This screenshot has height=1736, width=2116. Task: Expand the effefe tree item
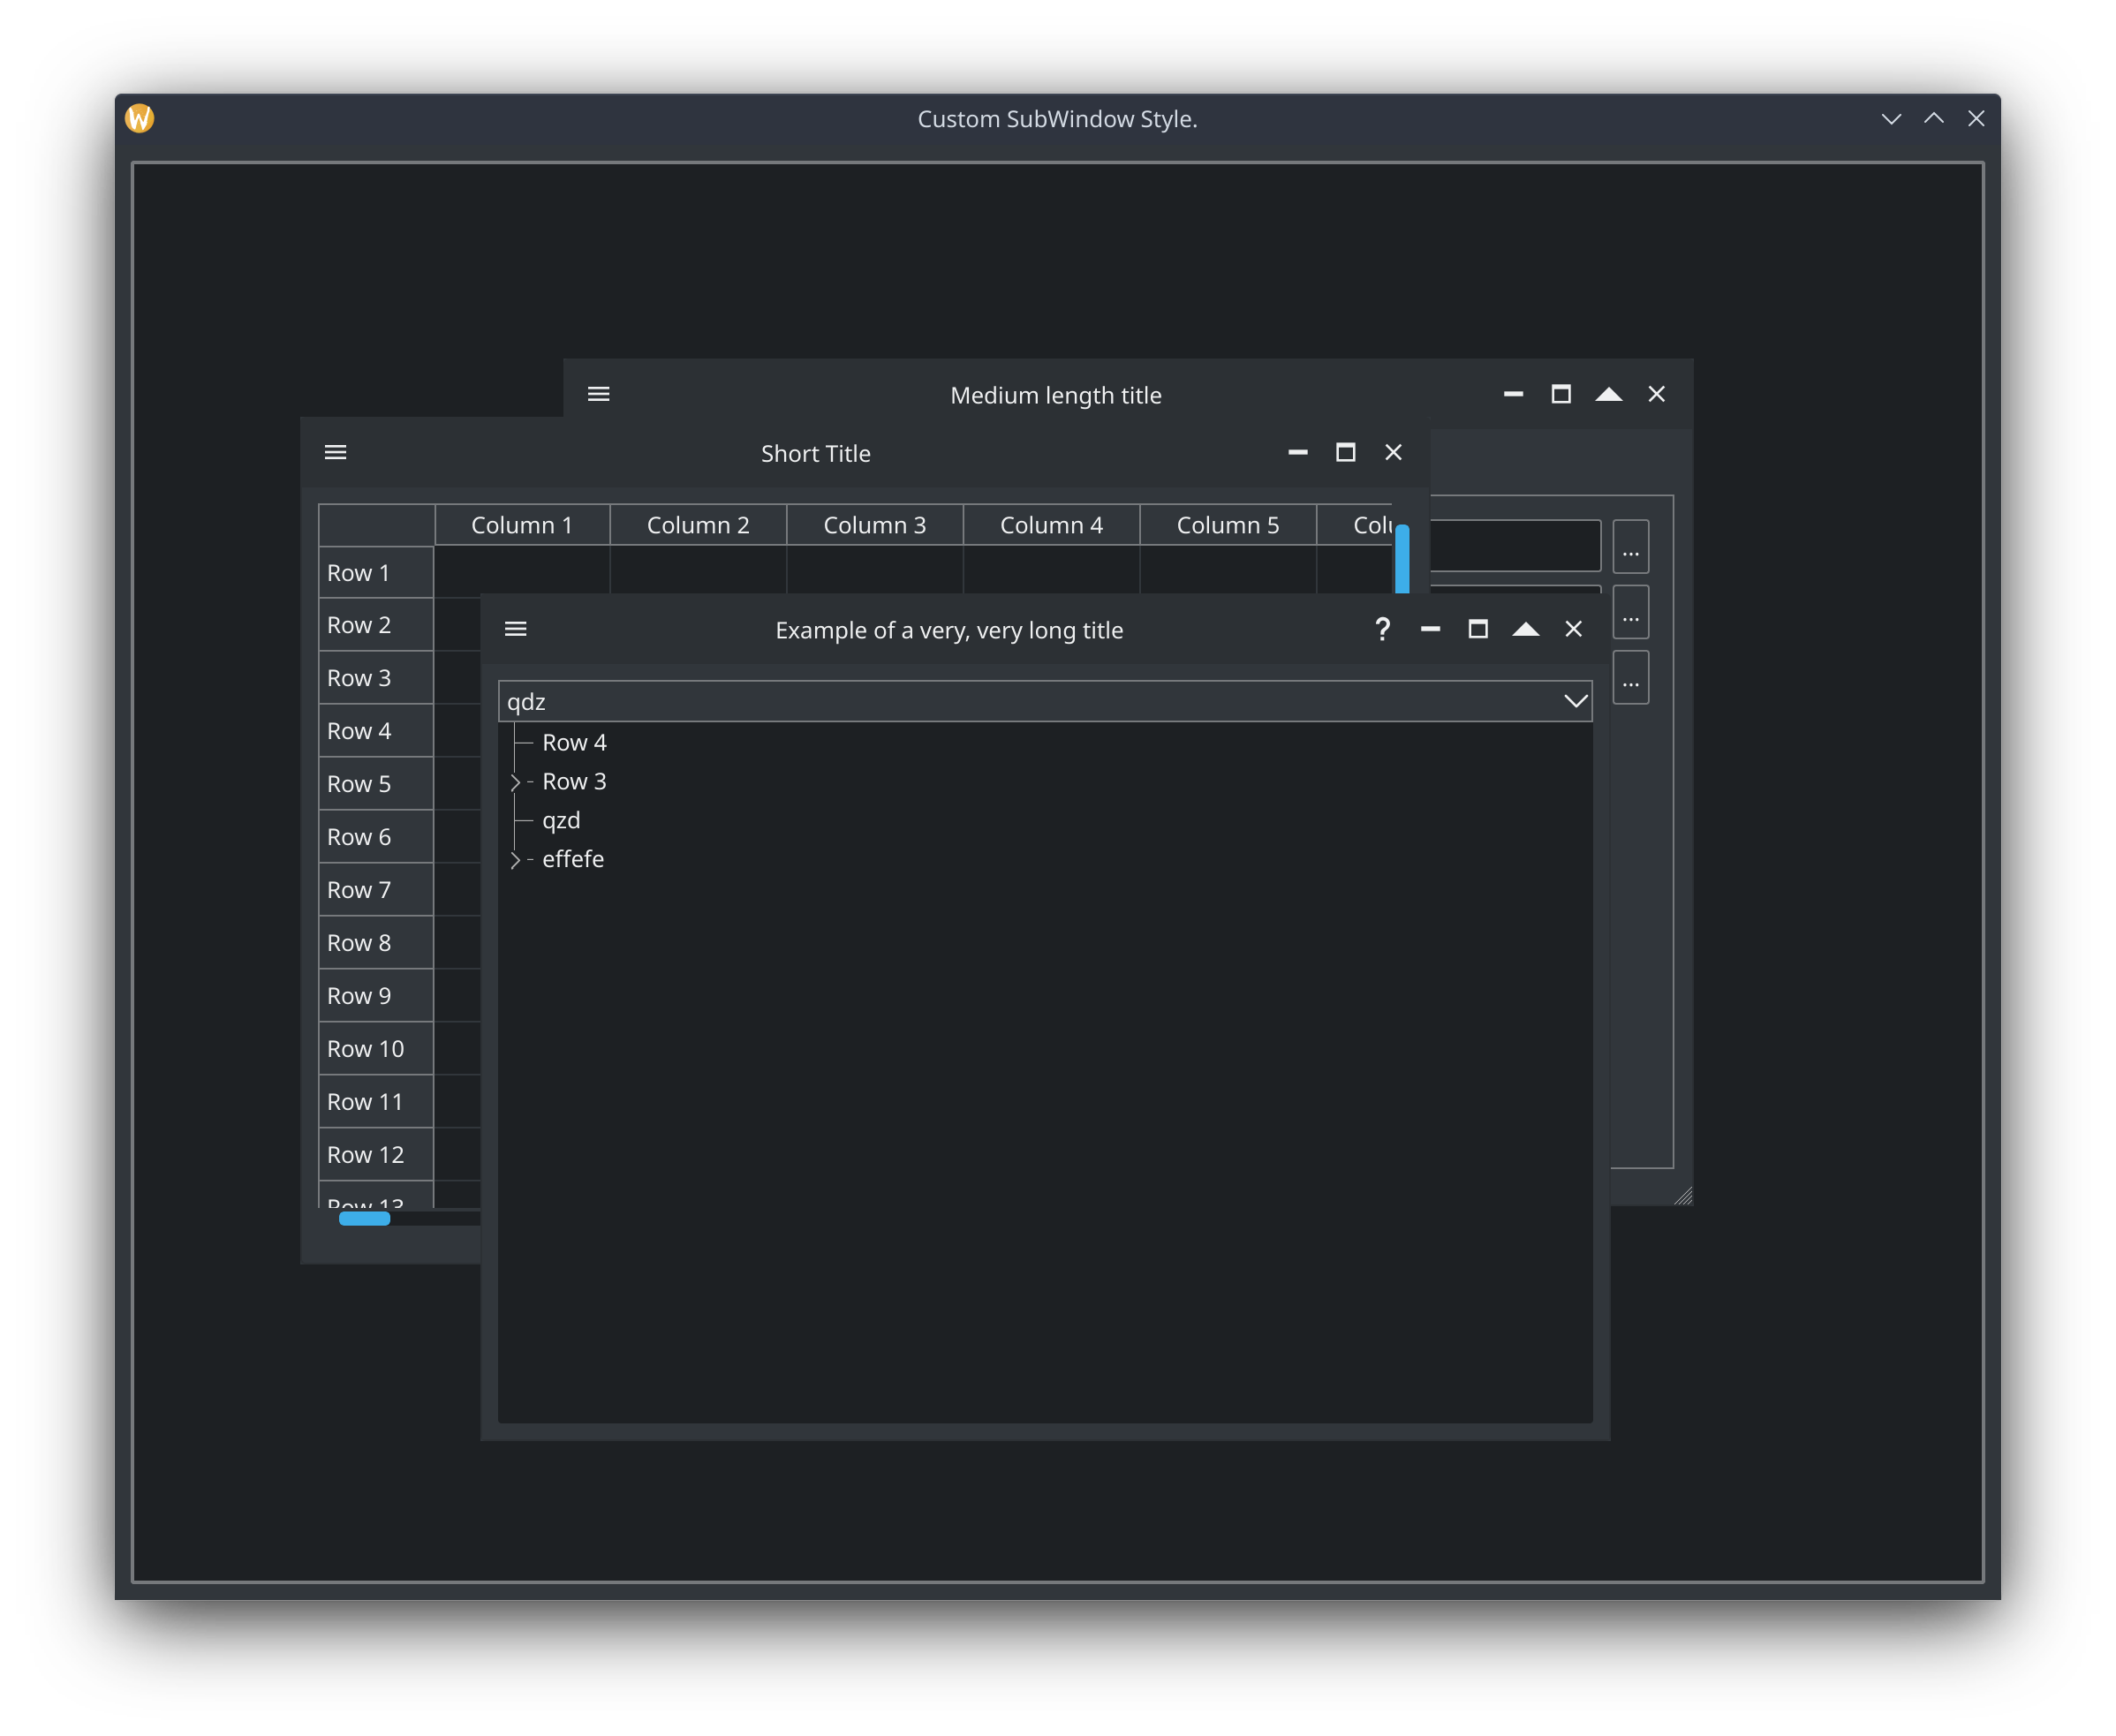515,860
